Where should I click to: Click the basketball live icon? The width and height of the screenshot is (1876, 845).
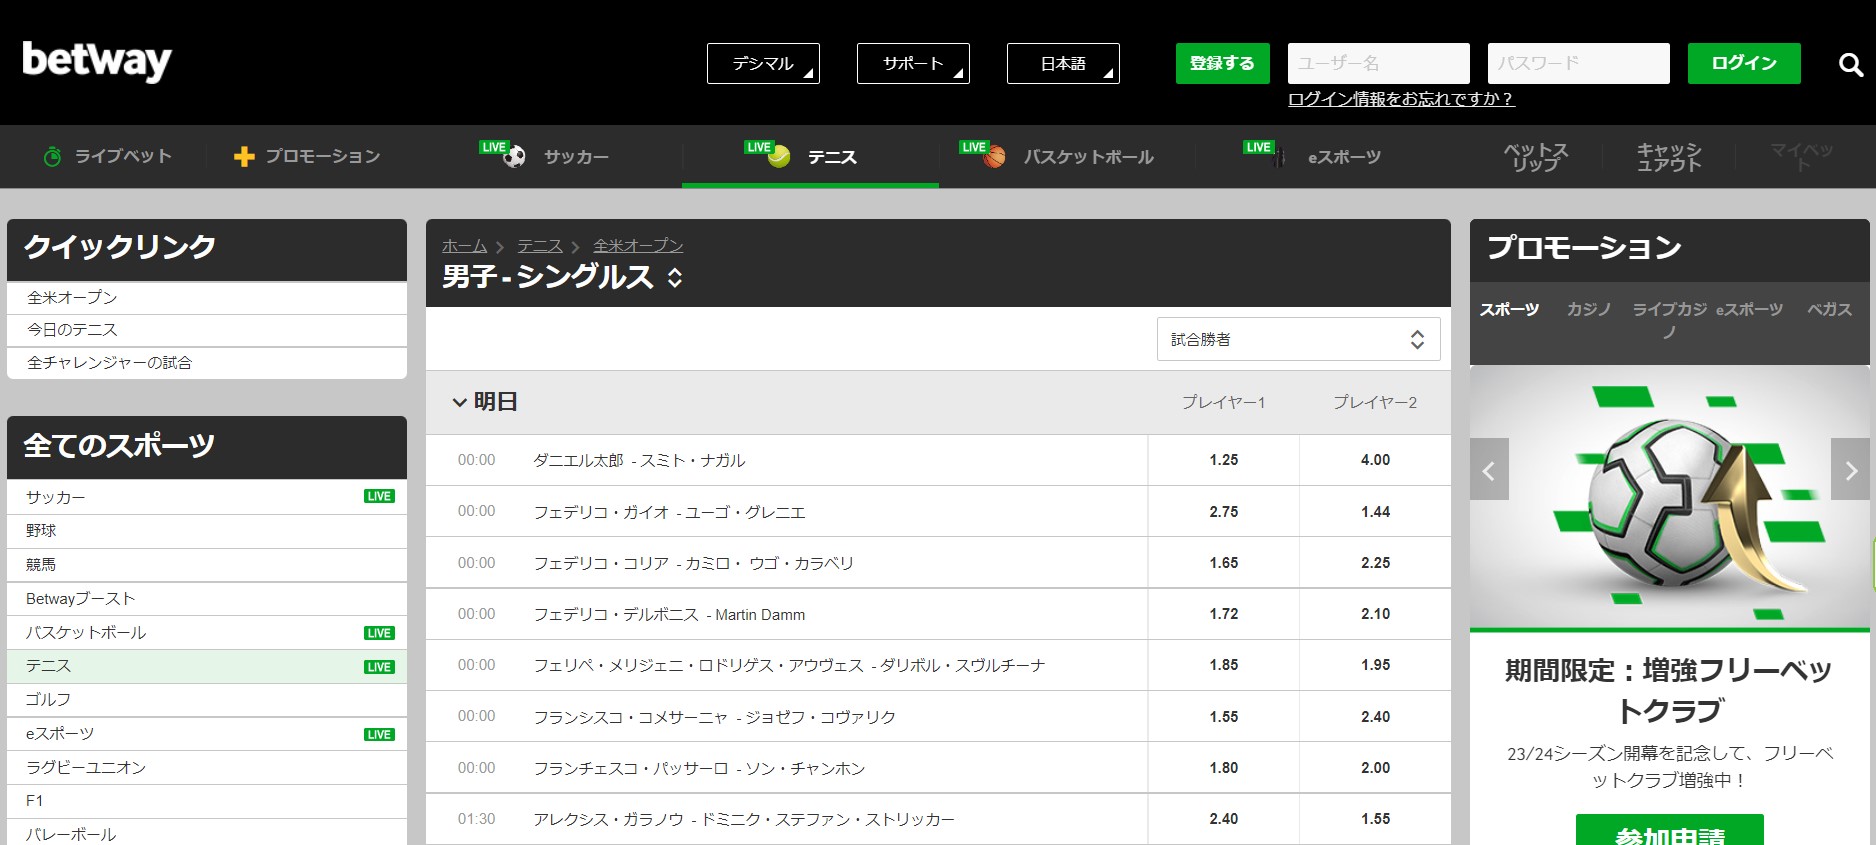tap(994, 156)
